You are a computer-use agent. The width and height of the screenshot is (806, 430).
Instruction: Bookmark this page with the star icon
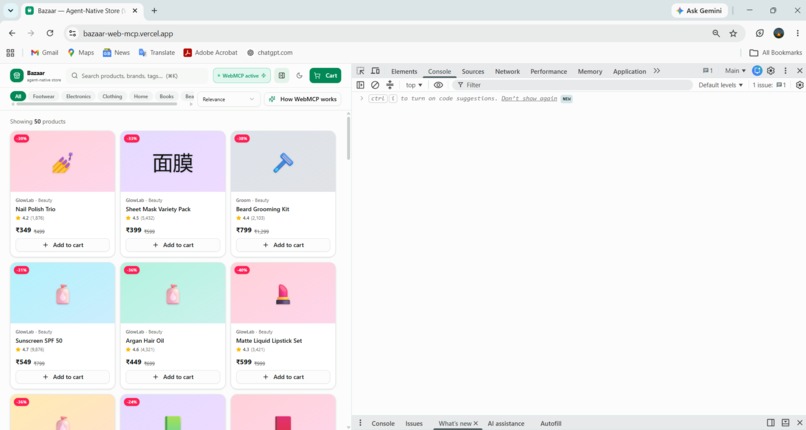[733, 33]
